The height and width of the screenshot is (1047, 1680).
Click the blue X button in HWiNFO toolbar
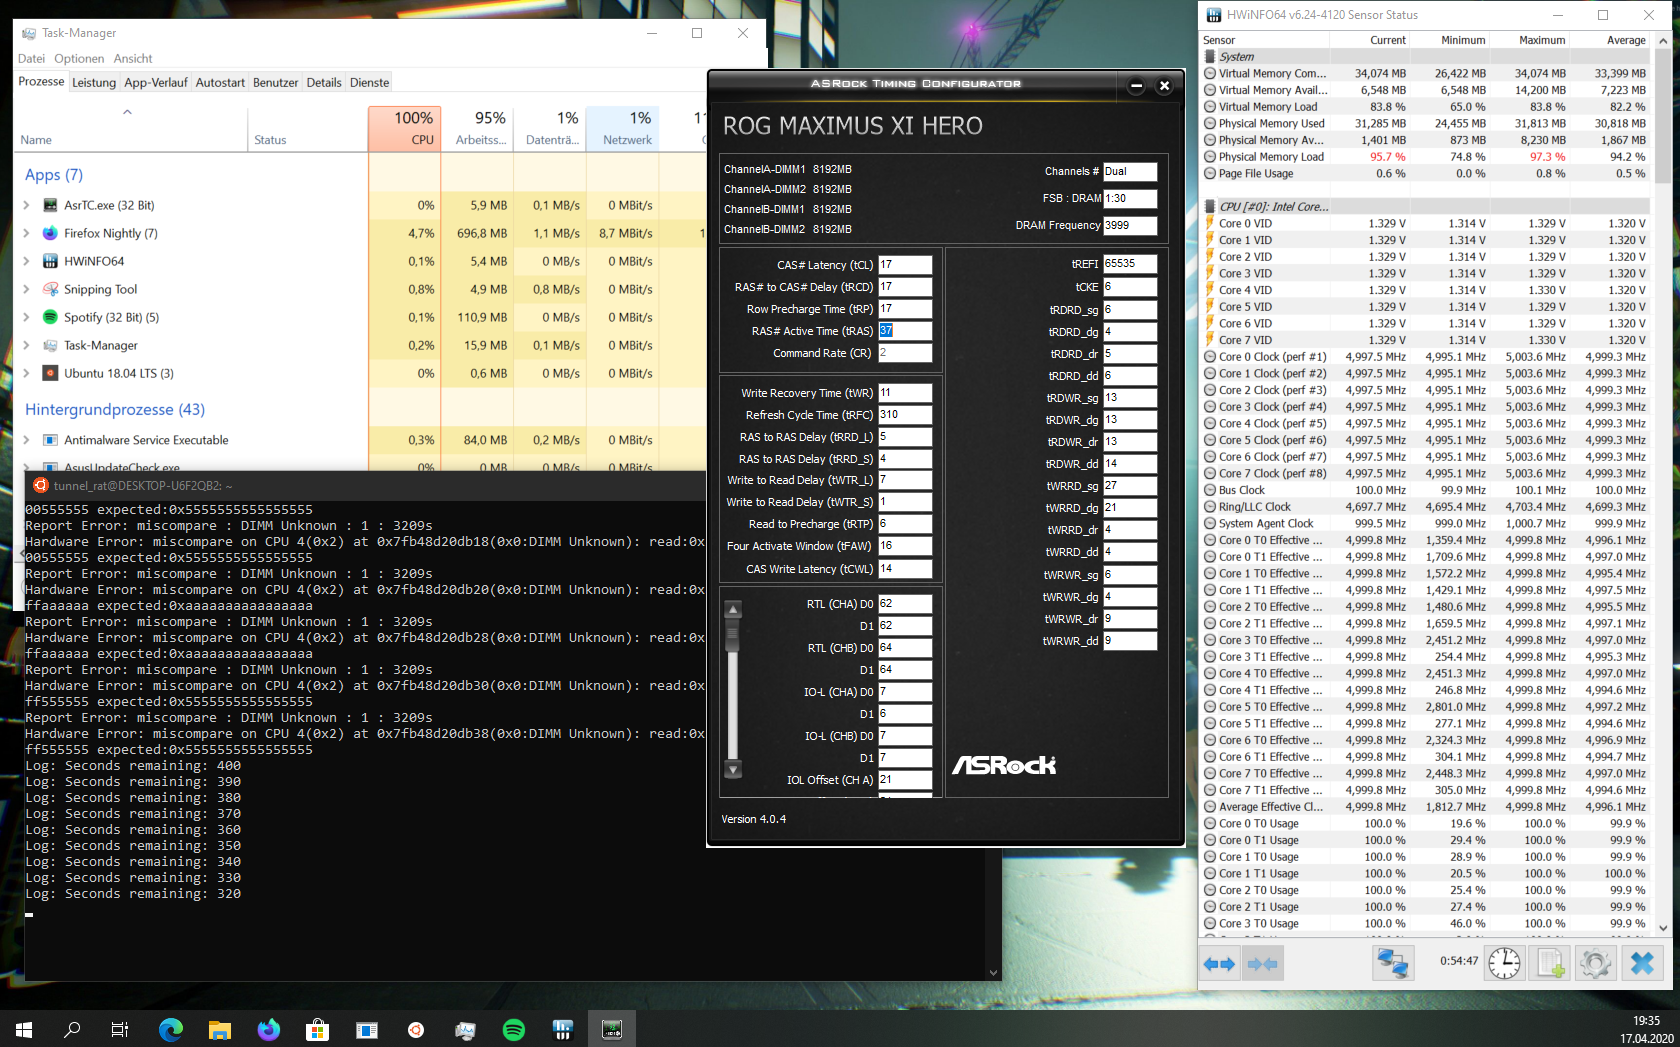click(x=1642, y=963)
